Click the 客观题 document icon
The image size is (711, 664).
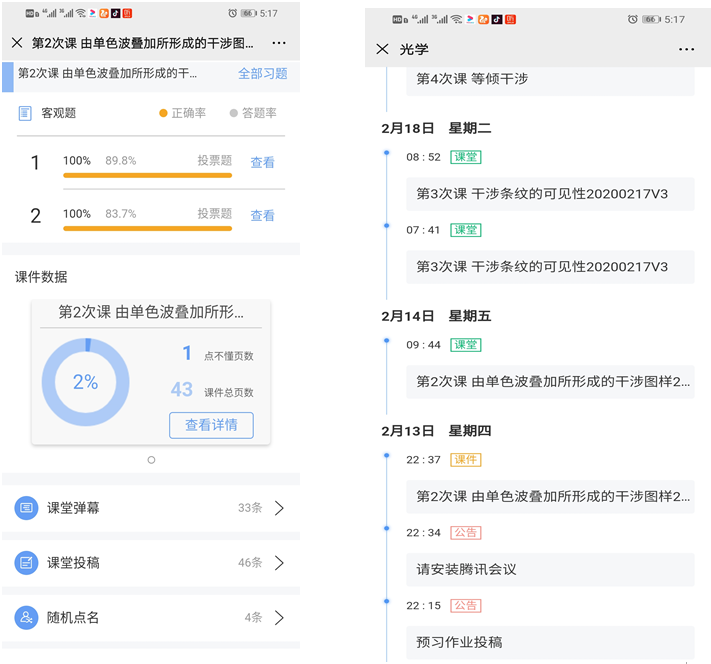25,113
